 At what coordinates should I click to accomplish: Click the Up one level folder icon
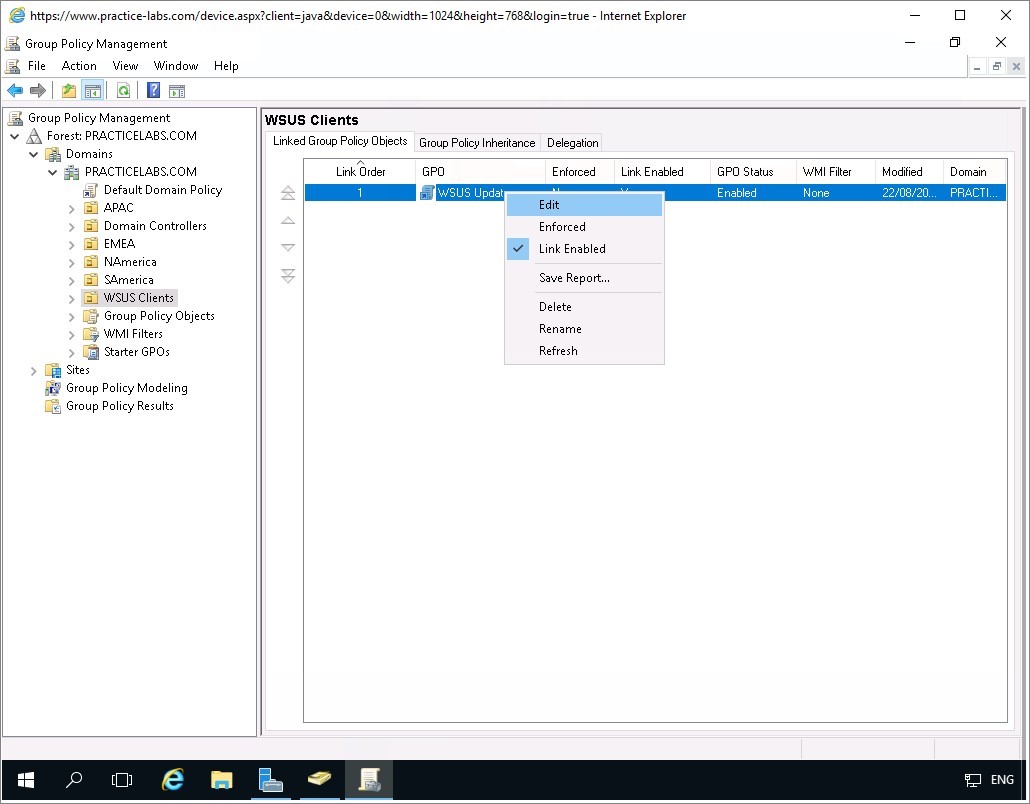point(69,91)
